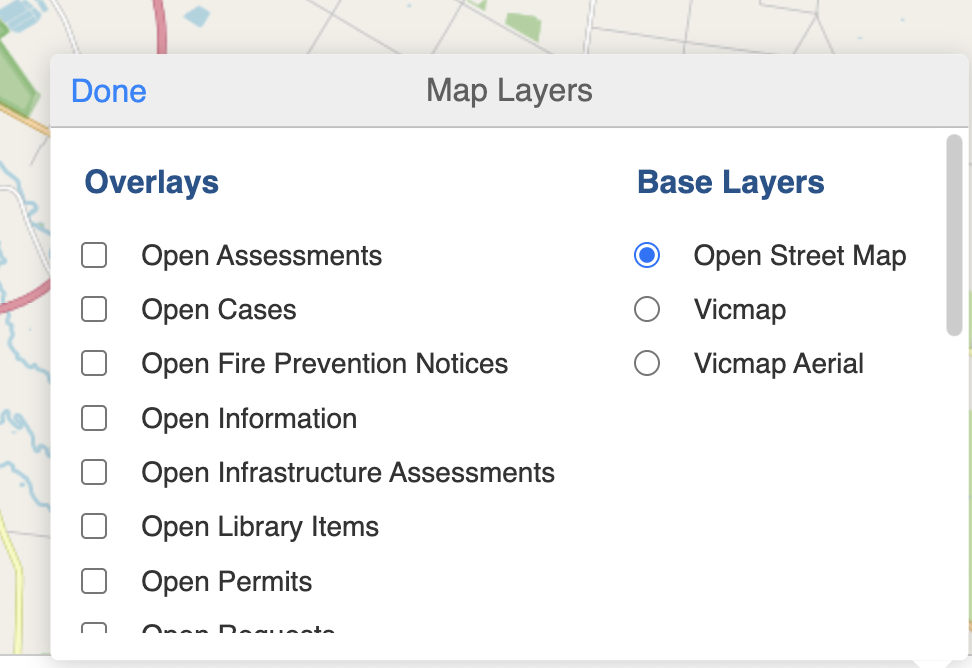This screenshot has height=668, width=972.
Task: Toggle the Open Requests checkbox
Action: coord(93,630)
